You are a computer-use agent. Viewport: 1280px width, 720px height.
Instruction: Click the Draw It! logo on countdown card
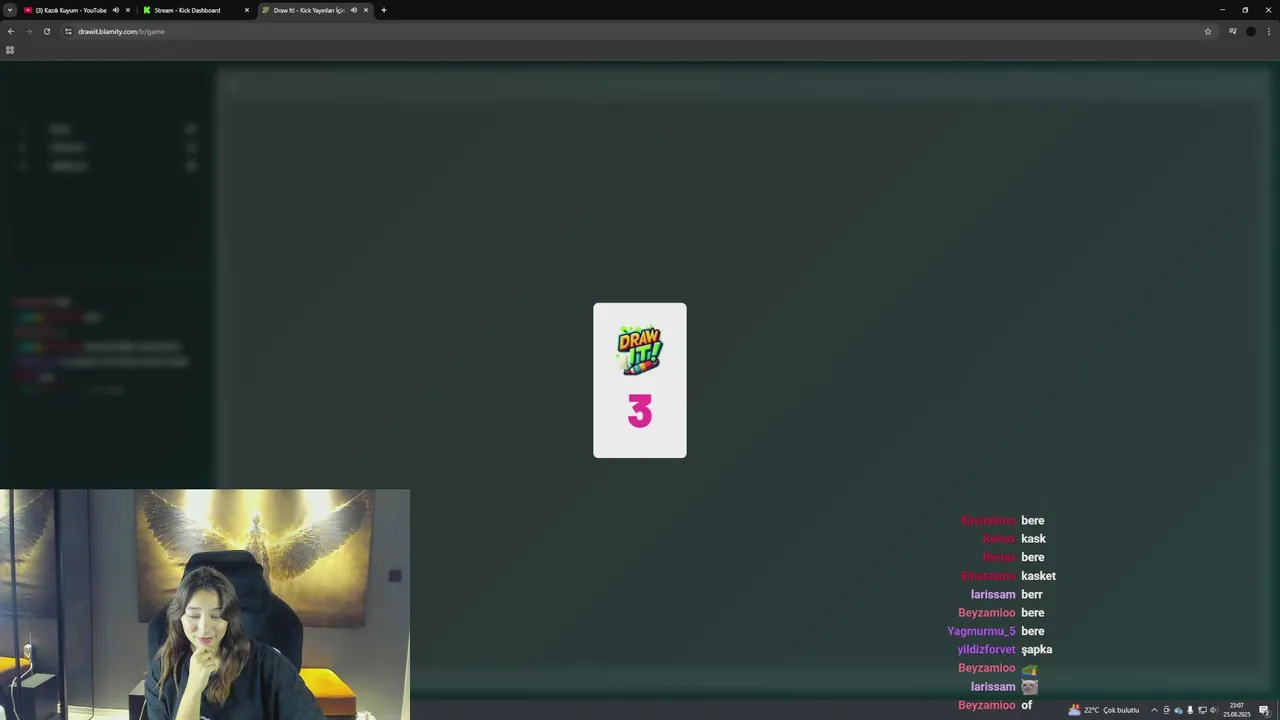pyautogui.click(x=640, y=350)
